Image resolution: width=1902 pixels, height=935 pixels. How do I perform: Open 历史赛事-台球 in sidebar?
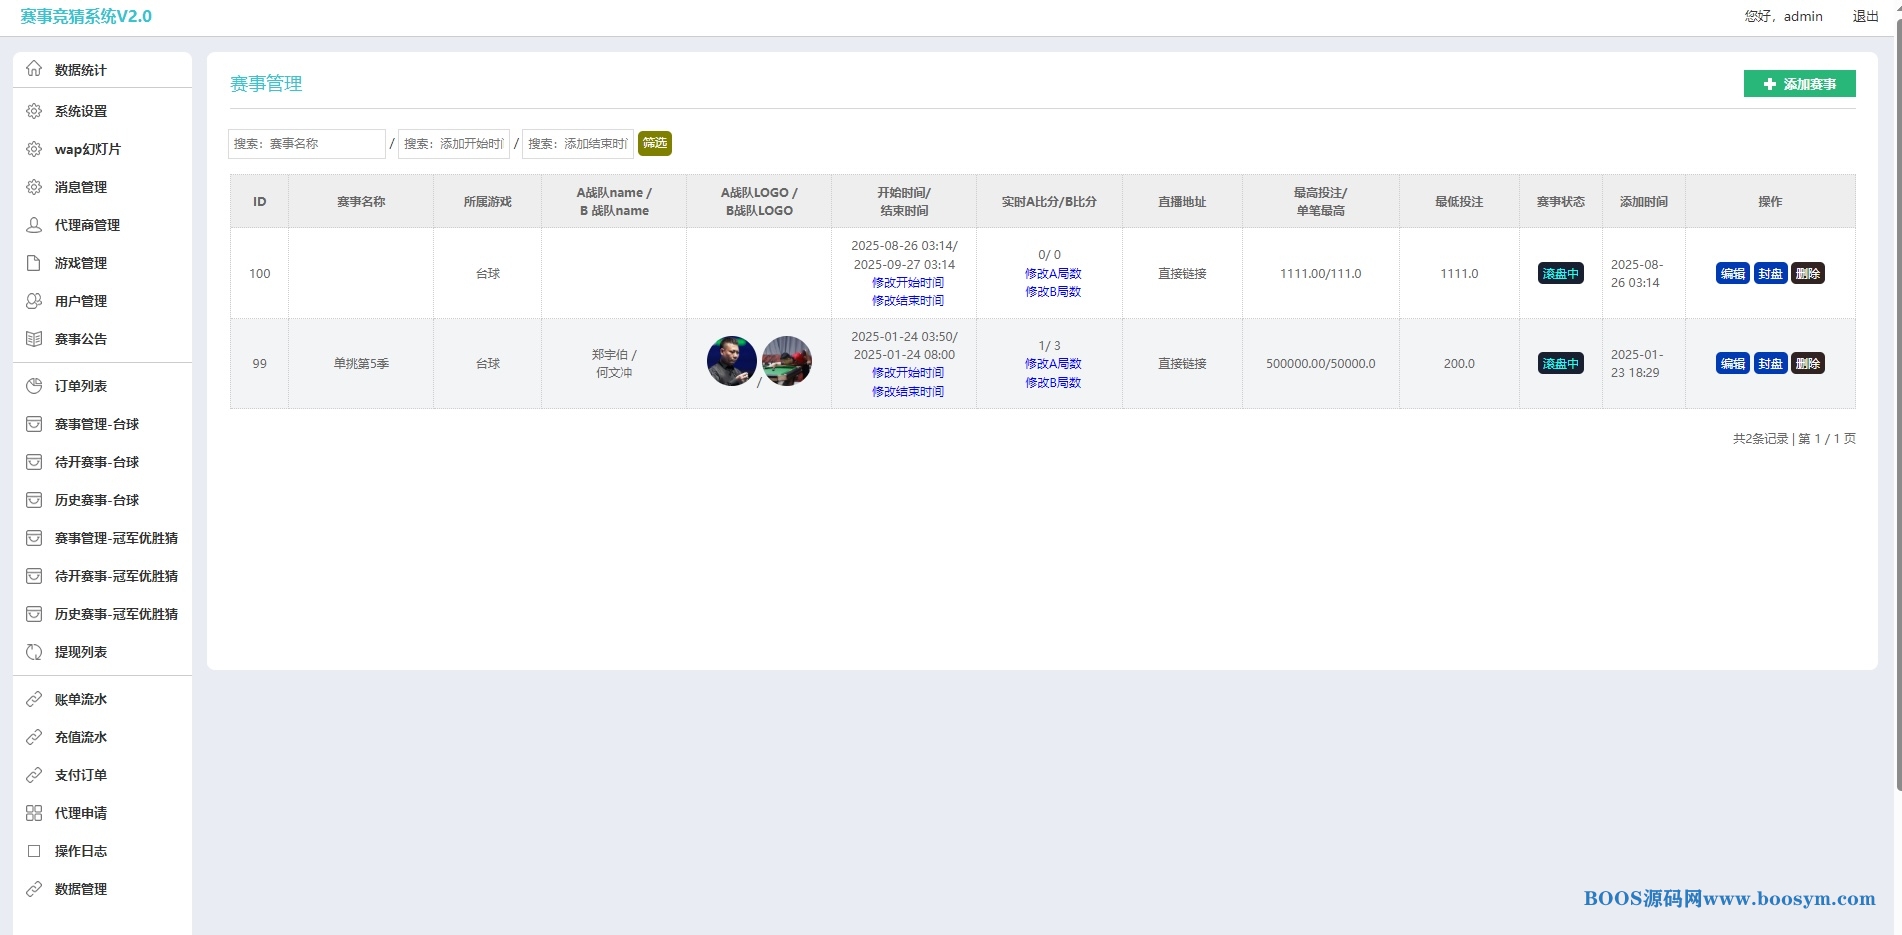tap(97, 500)
